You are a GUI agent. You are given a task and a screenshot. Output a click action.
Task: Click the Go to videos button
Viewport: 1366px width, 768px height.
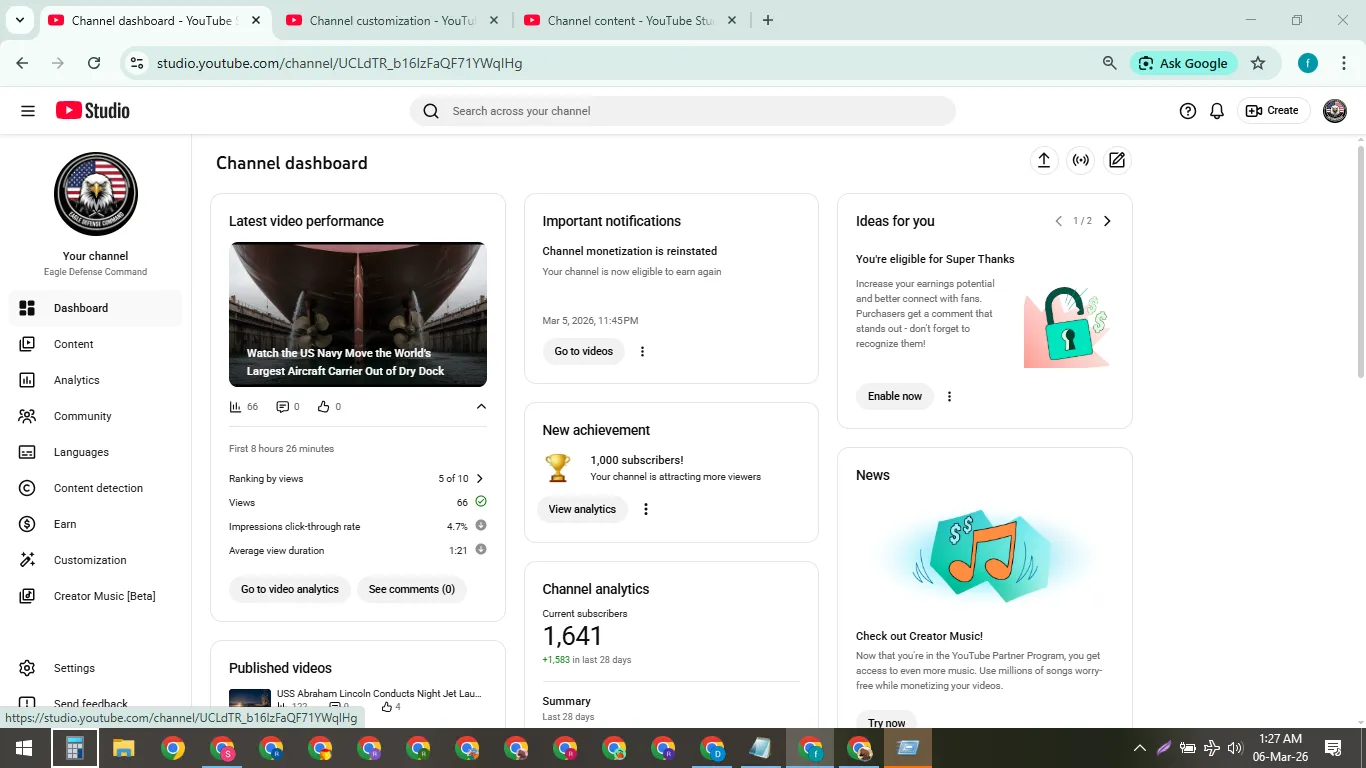[584, 351]
